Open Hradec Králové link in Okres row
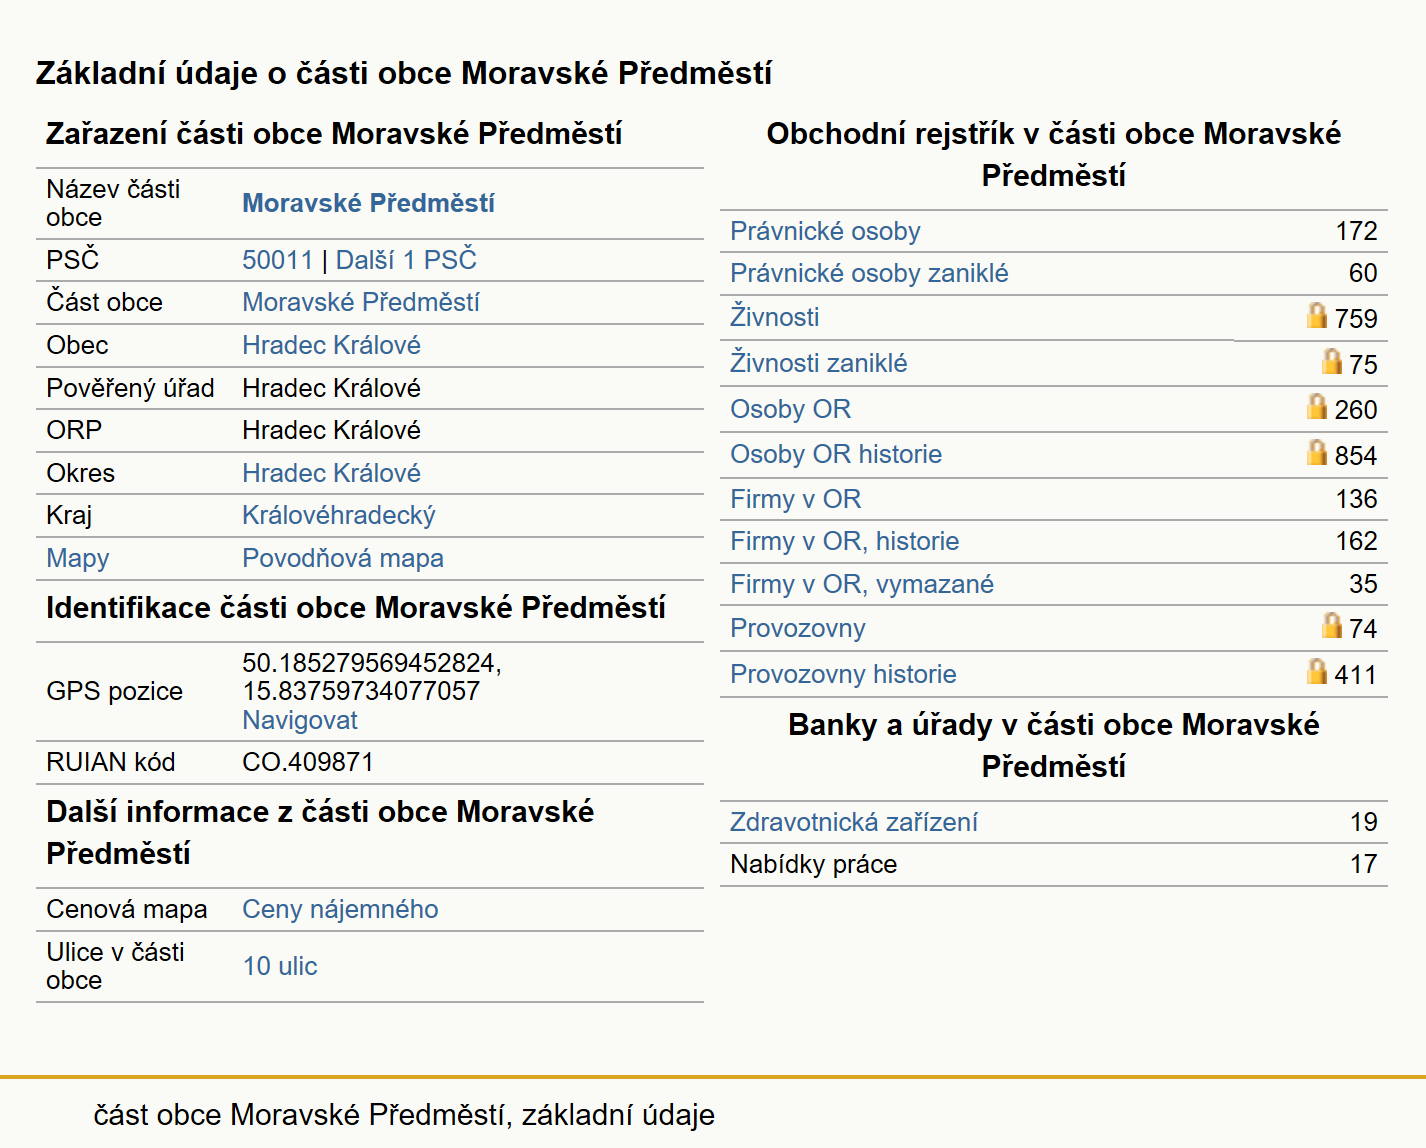Image resolution: width=1426 pixels, height=1148 pixels. pos(331,473)
